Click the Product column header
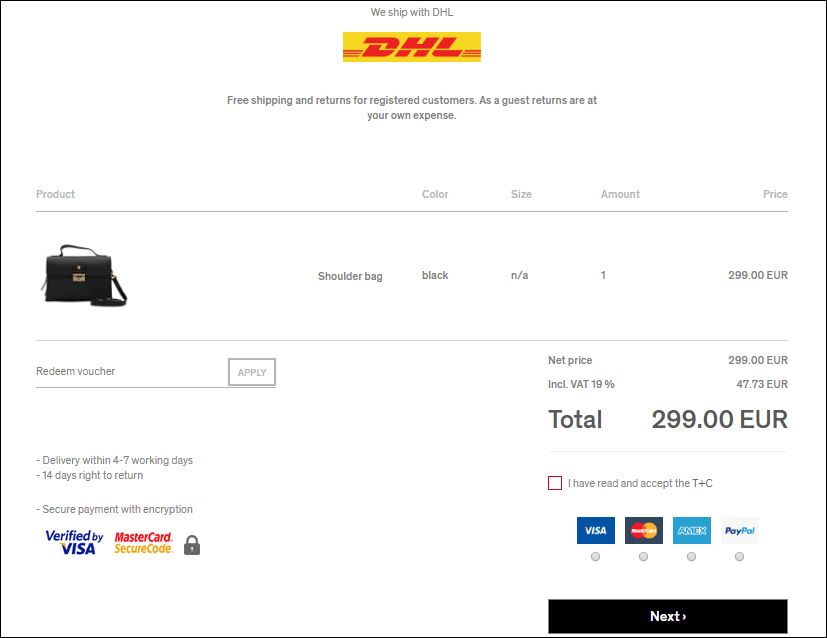 coord(55,194)
